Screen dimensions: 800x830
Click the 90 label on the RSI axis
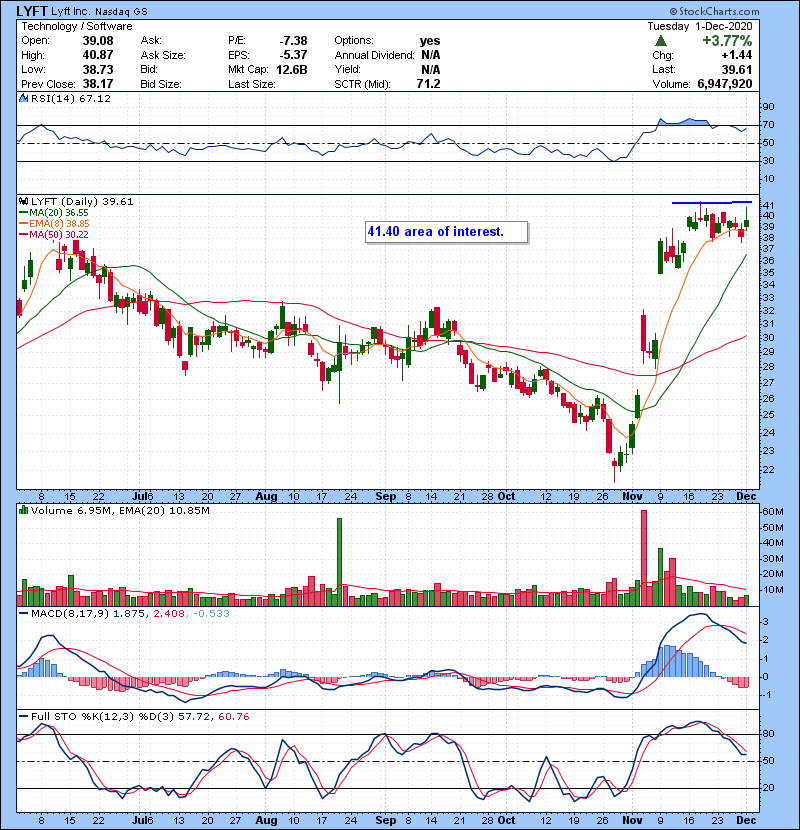[x=768, y=107]
